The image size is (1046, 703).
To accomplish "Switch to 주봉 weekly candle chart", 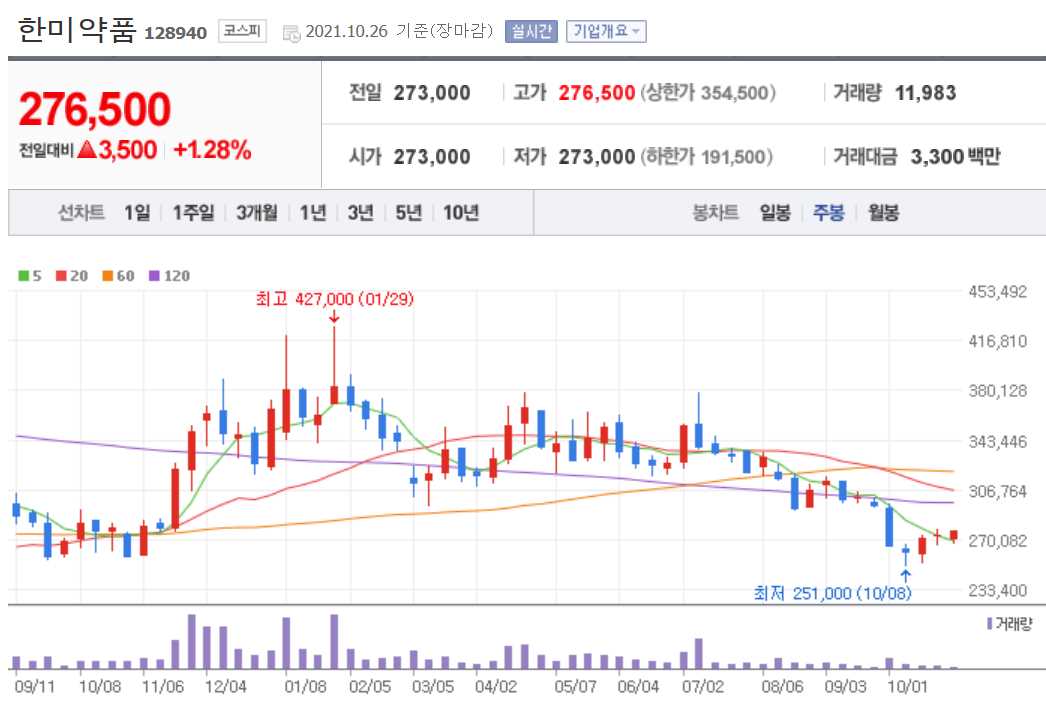I will click(x=829, y=213).
